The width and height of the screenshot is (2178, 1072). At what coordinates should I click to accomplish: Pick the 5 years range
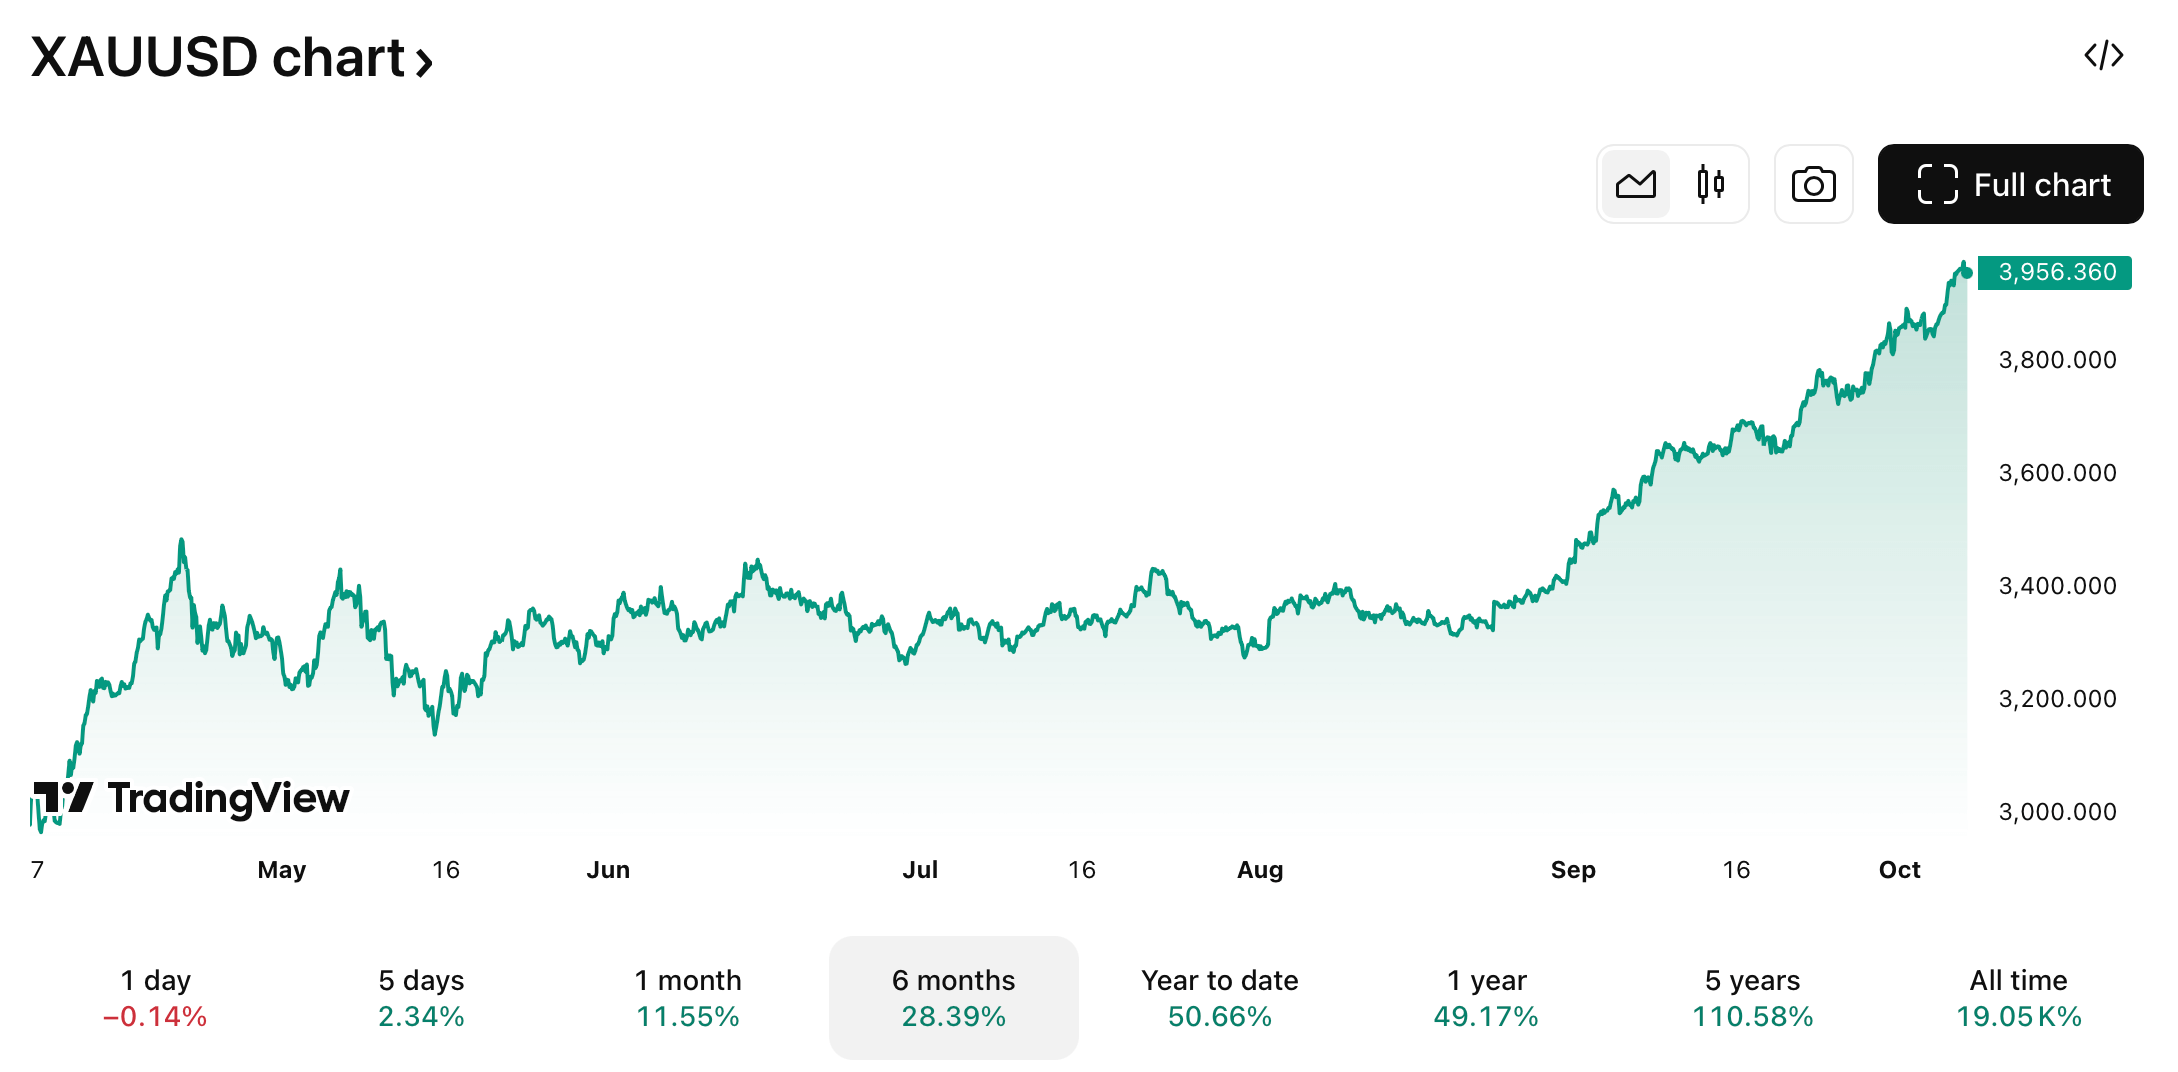pos(1752,998)
